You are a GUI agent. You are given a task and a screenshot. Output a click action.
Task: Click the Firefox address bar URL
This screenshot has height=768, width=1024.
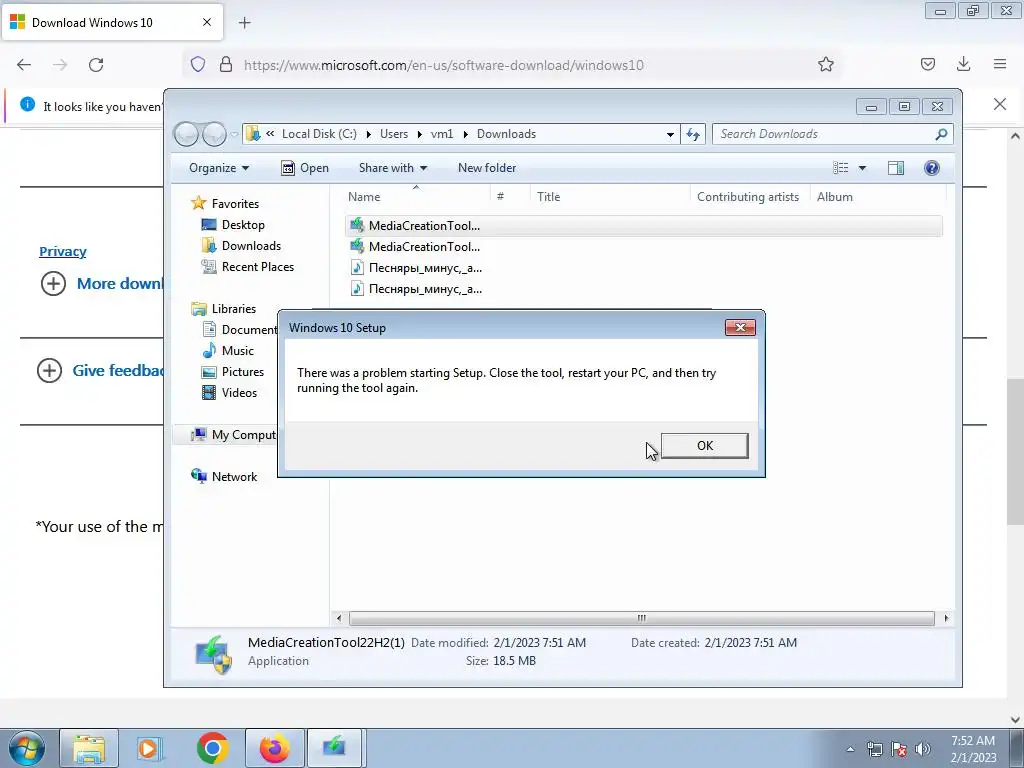click(443, 65)
